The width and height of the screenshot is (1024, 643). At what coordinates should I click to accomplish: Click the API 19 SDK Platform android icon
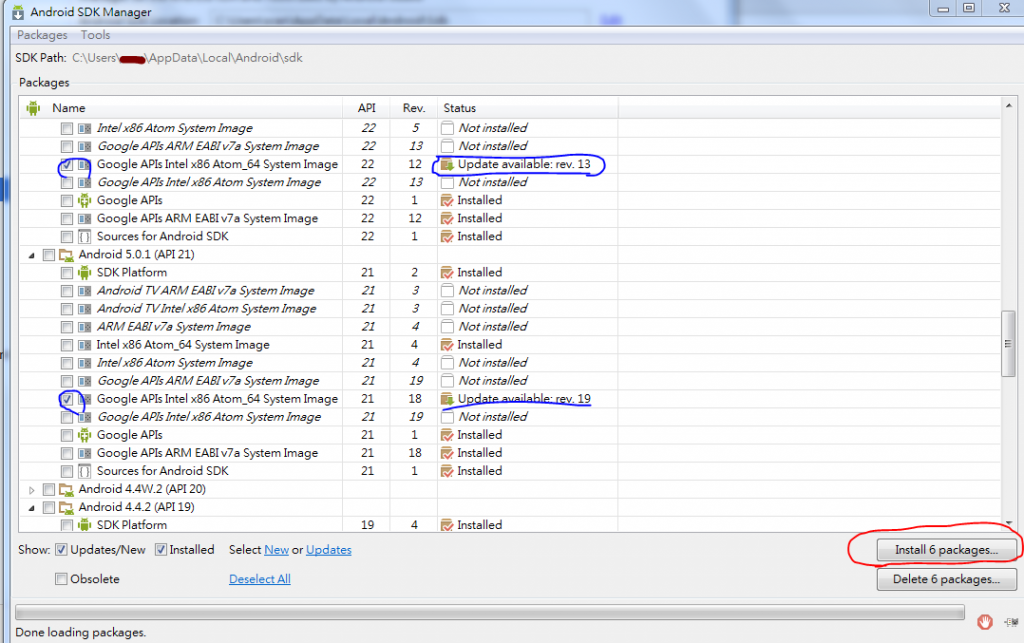(x=85, y=524)
